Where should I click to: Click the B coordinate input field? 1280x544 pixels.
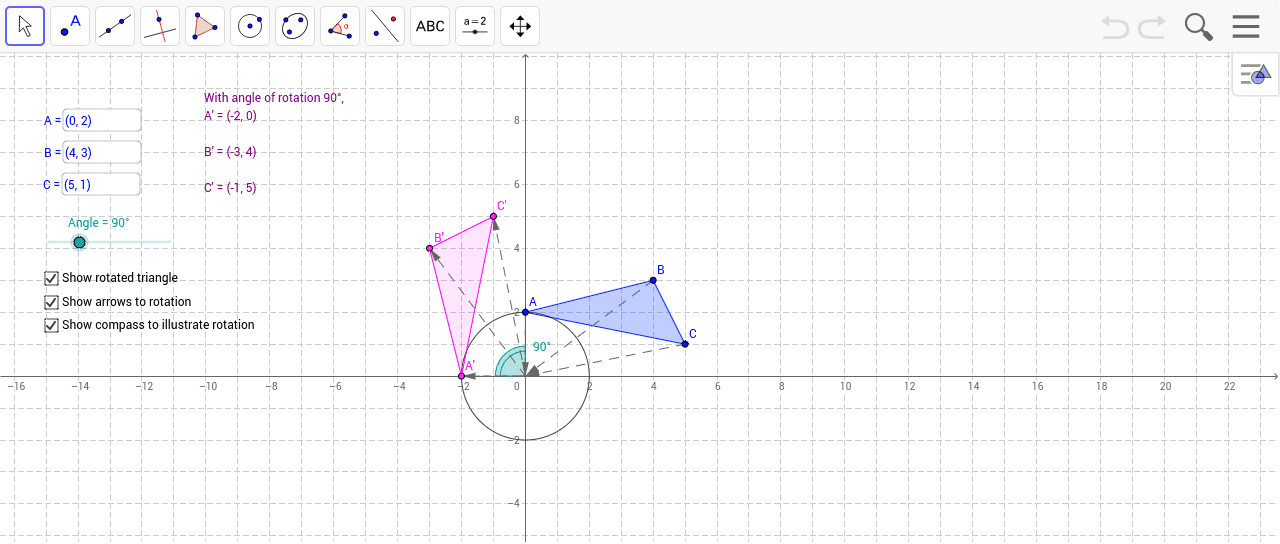(101, 152)
